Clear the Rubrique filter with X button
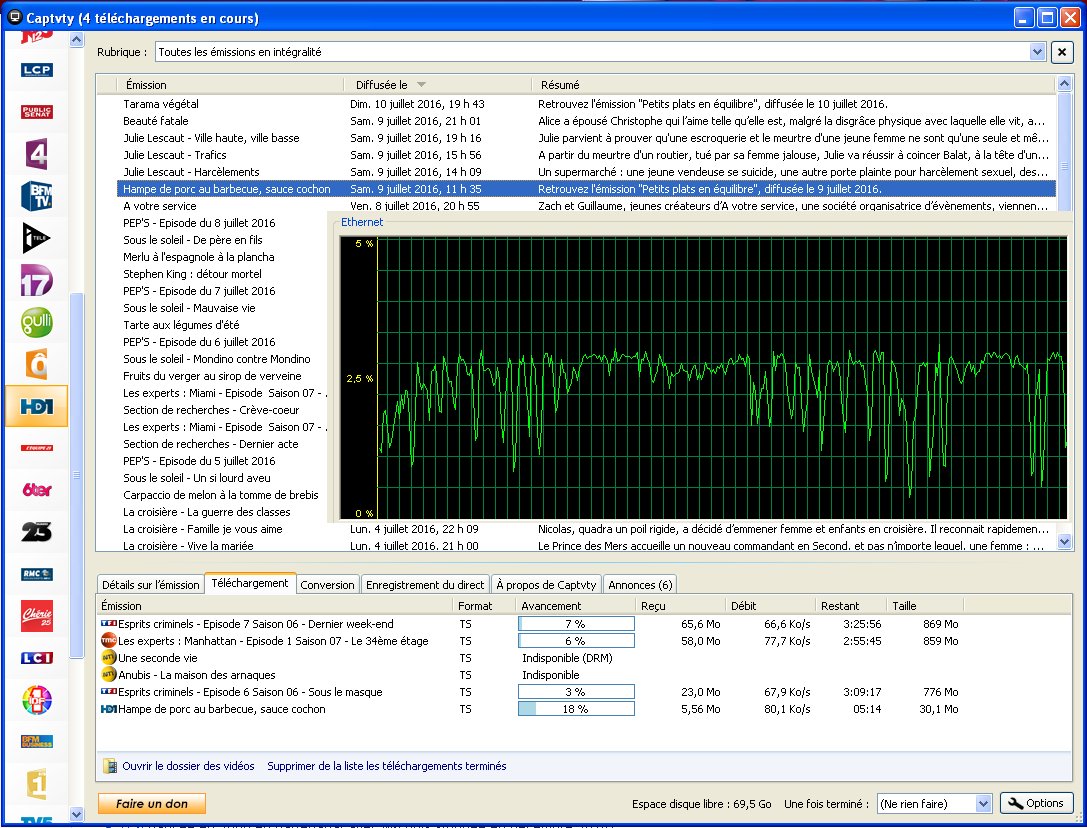 pos(1062,52)
